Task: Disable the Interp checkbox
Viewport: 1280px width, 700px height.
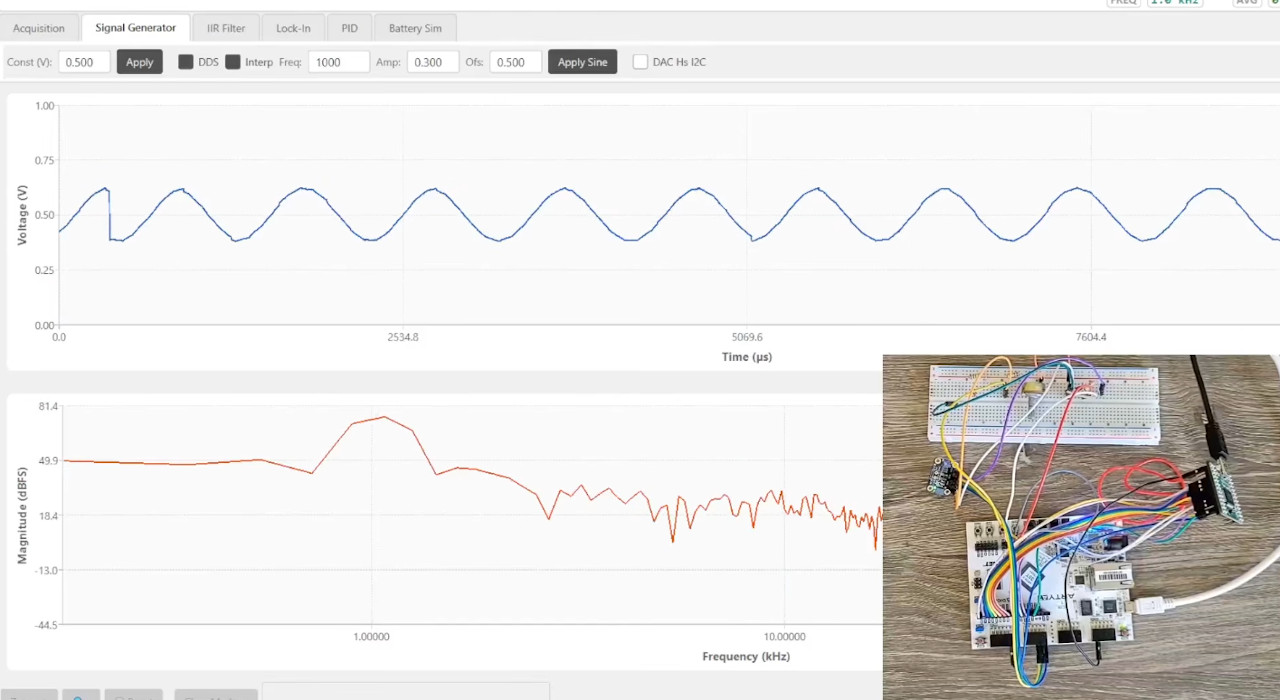Action: click(233, 62)
